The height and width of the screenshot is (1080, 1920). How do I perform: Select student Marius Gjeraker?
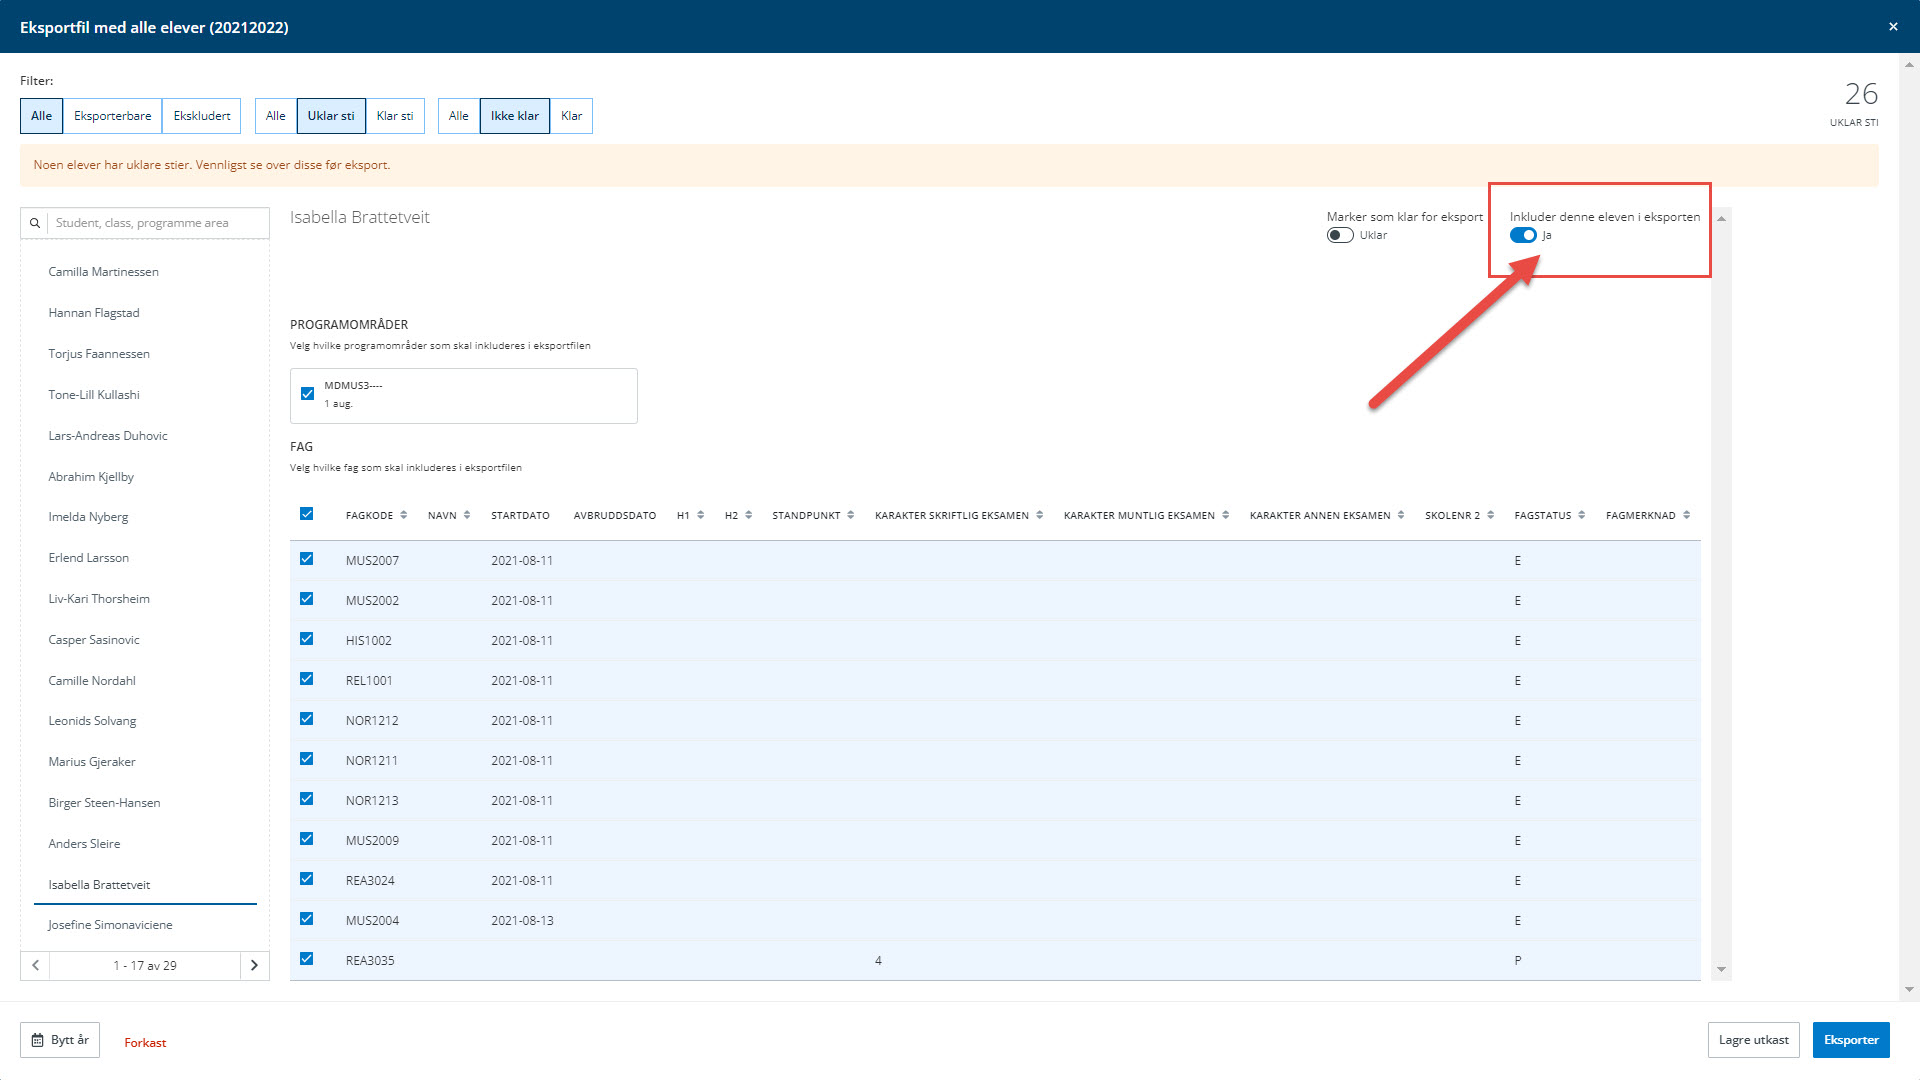point(92,762)
